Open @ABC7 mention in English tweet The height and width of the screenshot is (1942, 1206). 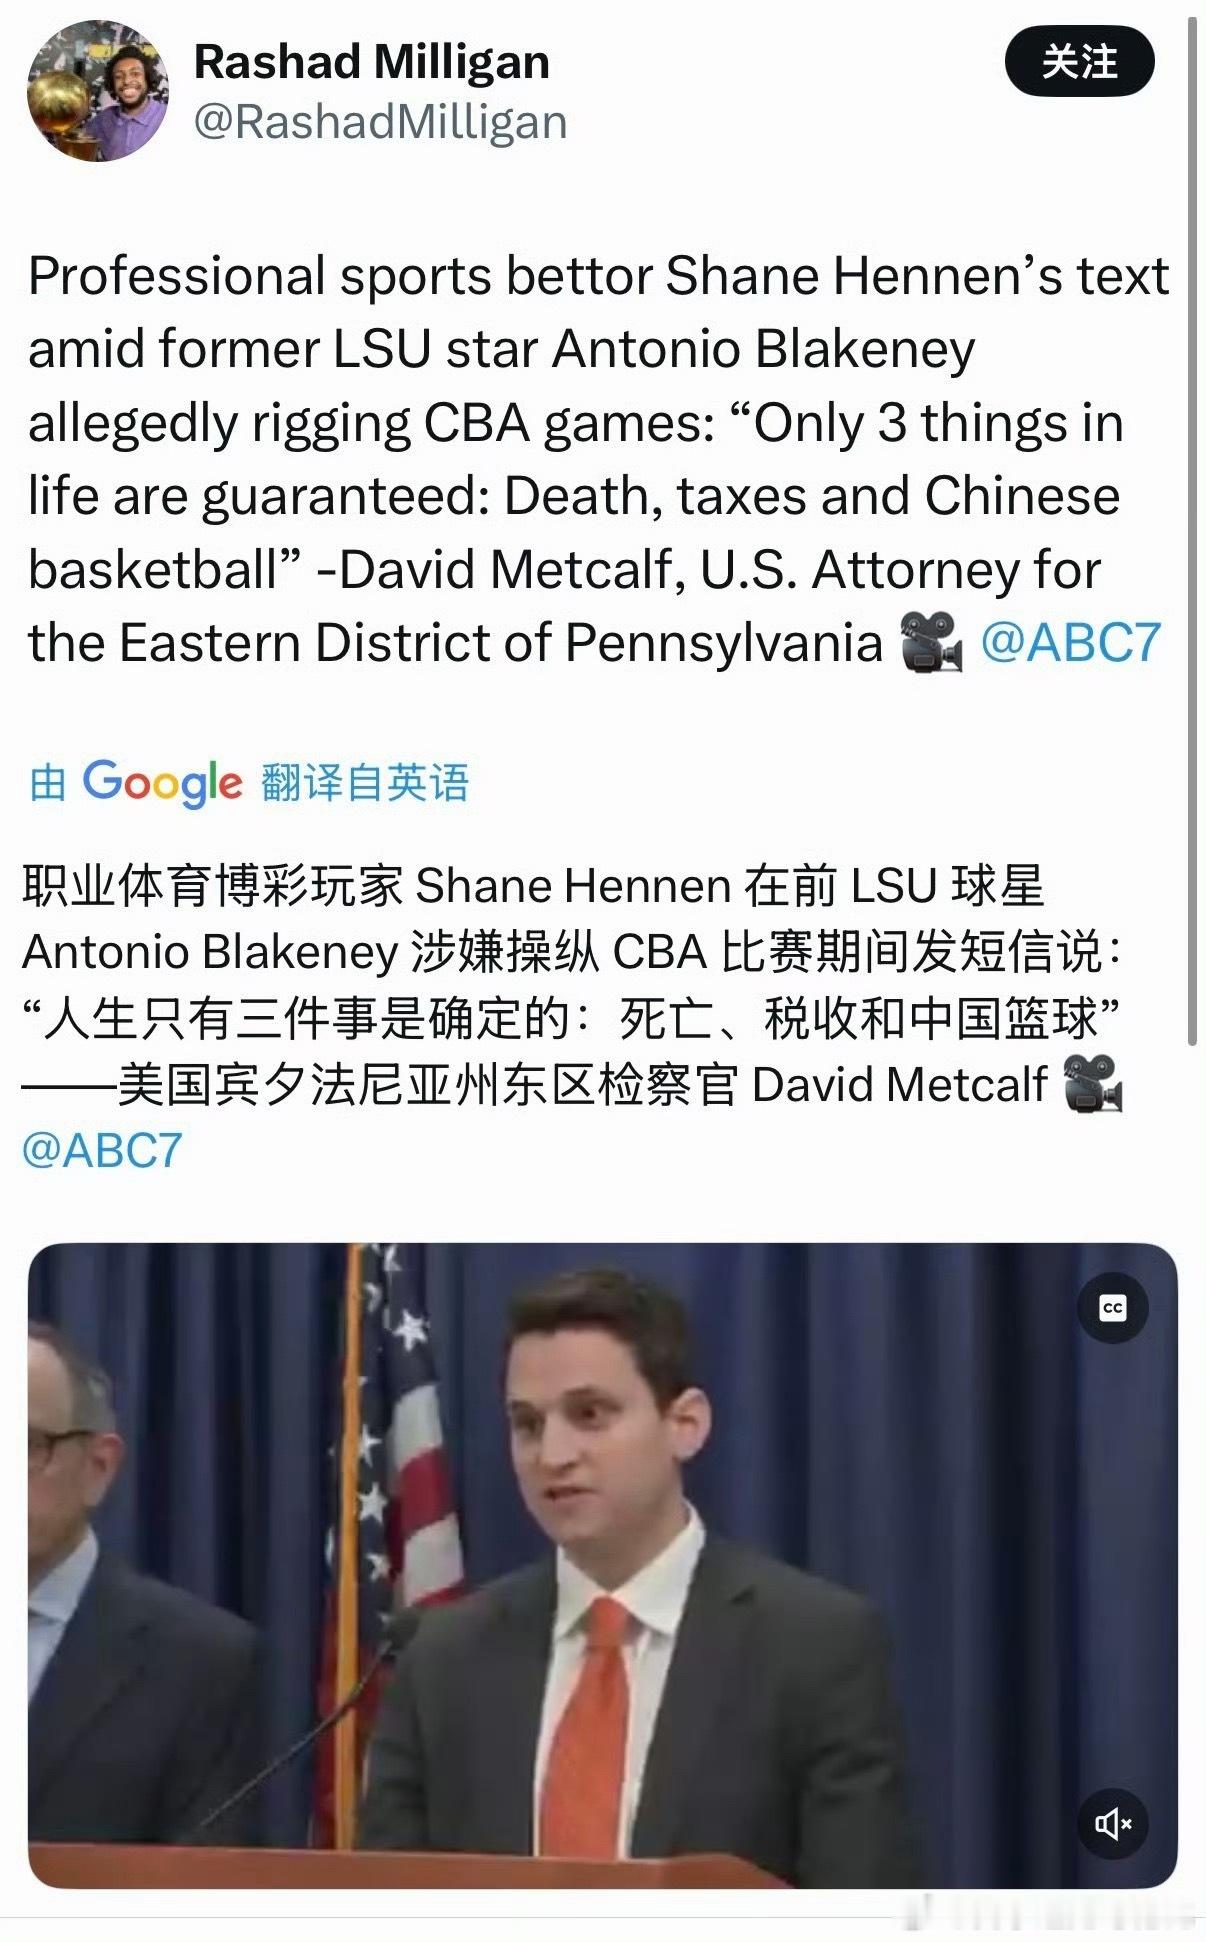point(1070,643)
